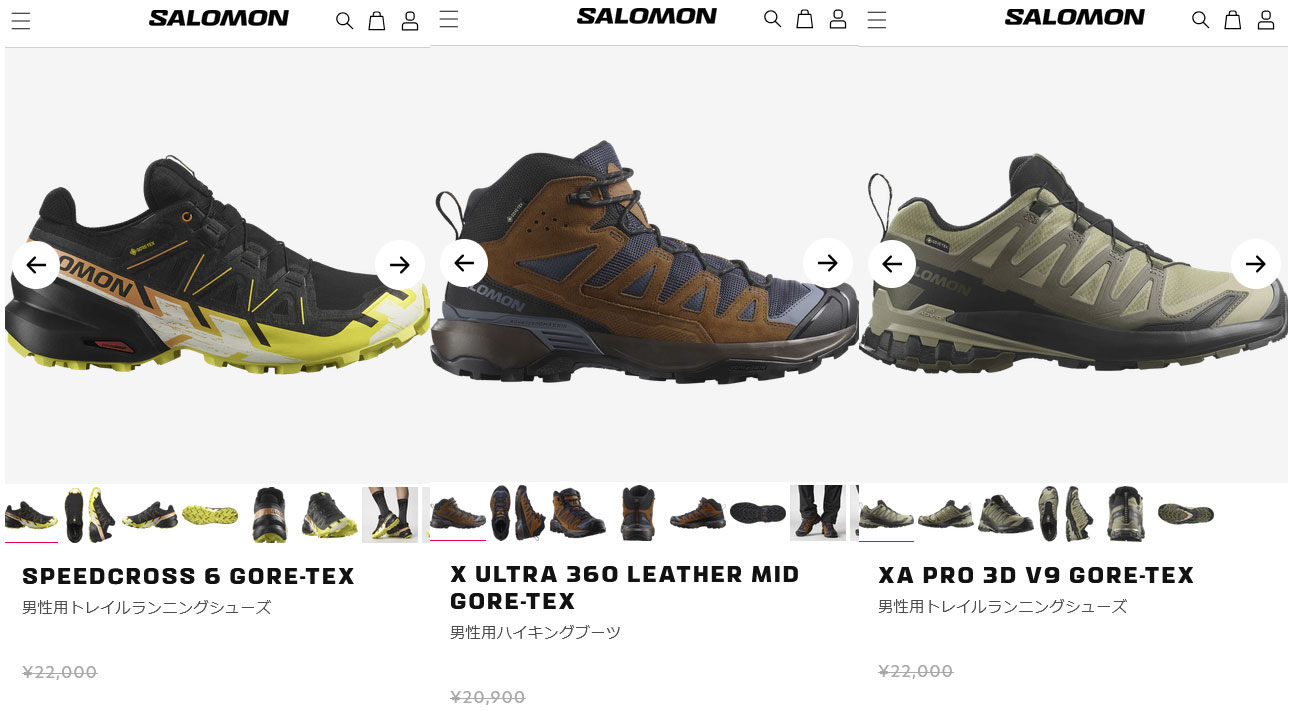Select Speedcross yellow outsole thumbnail
The image size is (1290, 711).
210,515
